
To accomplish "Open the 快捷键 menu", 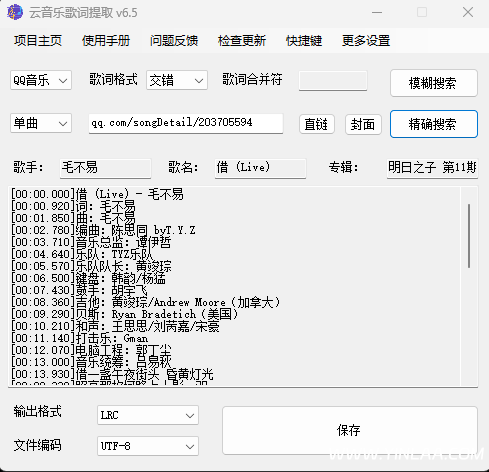I will (304, 41).
